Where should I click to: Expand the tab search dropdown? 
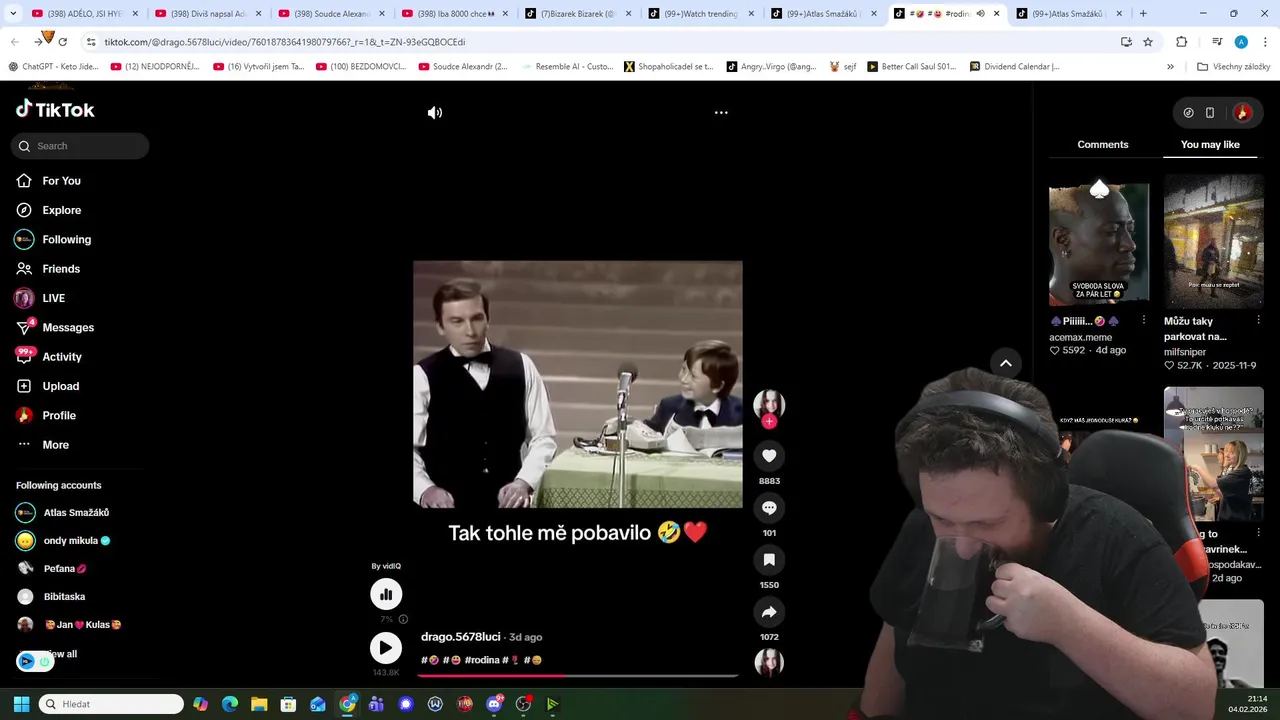click(13, 14)
